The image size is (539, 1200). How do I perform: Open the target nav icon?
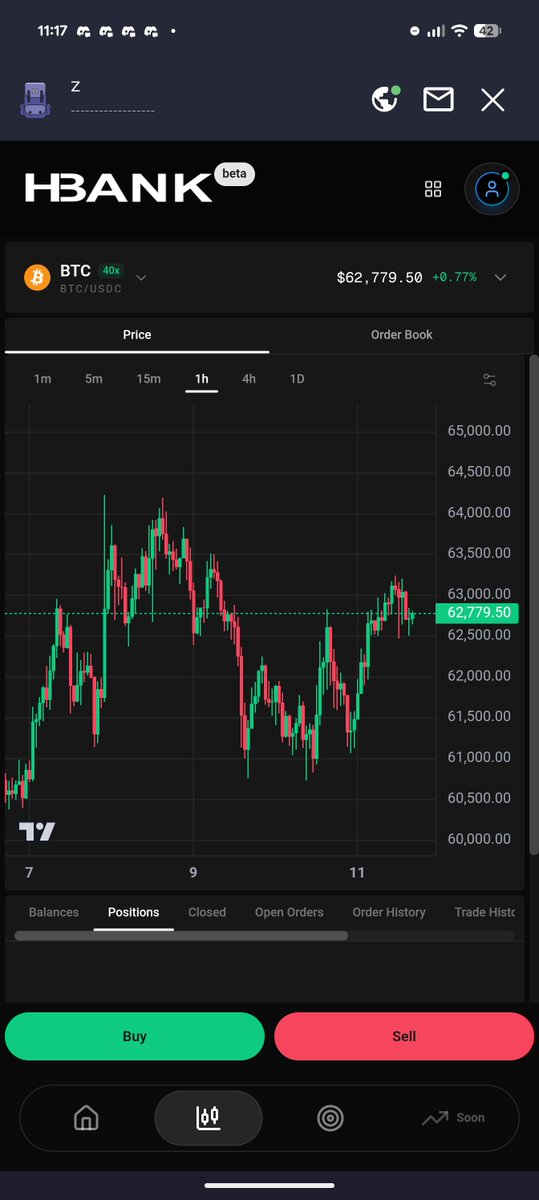point(330,1118)
